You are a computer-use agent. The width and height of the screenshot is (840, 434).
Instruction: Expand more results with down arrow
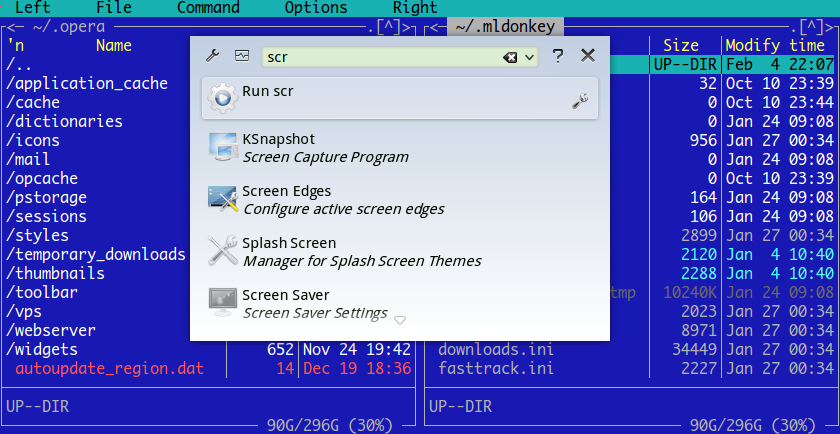coord(400,320)
